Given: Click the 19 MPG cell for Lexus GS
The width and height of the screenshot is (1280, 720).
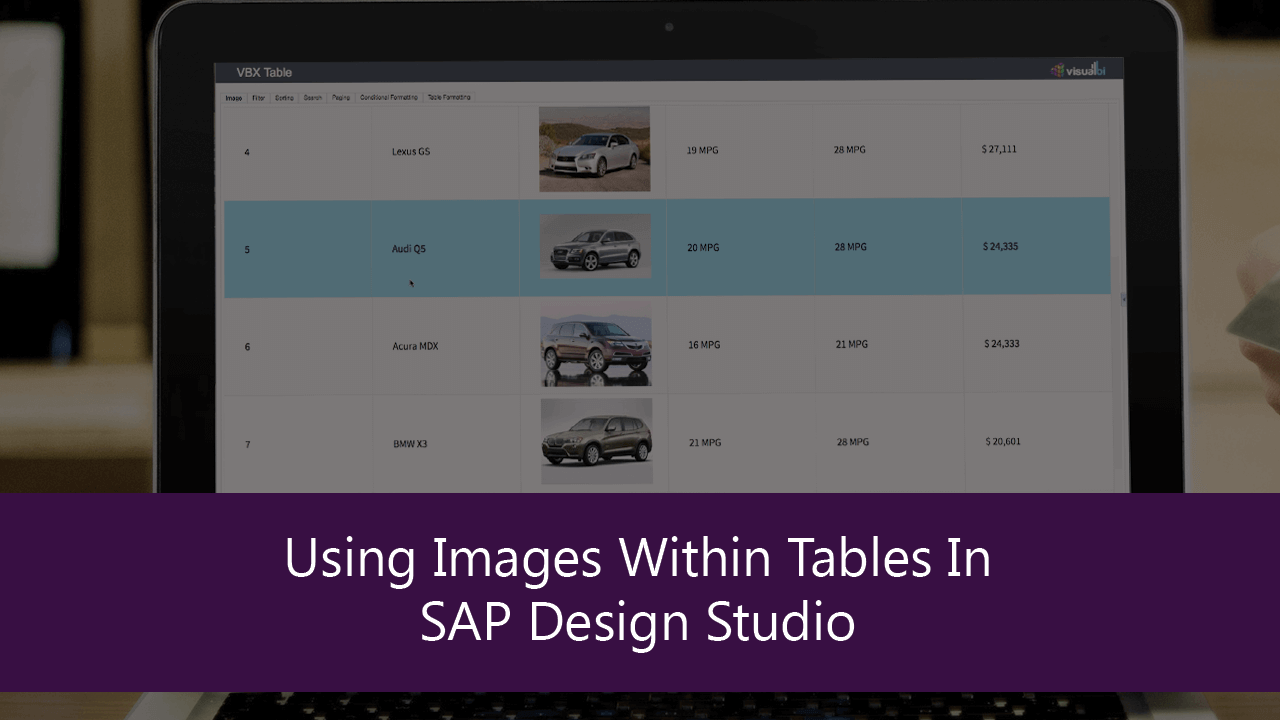Looking at the screenshot, I should tap(702, 150).
